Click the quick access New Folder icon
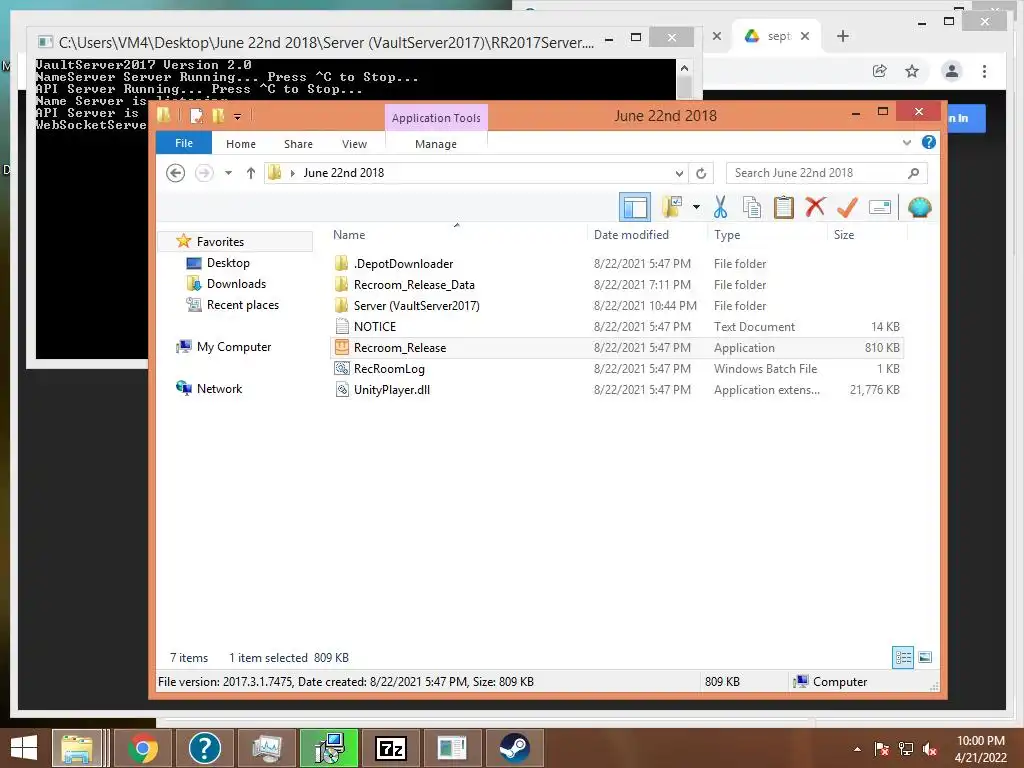 pos(218,116)
